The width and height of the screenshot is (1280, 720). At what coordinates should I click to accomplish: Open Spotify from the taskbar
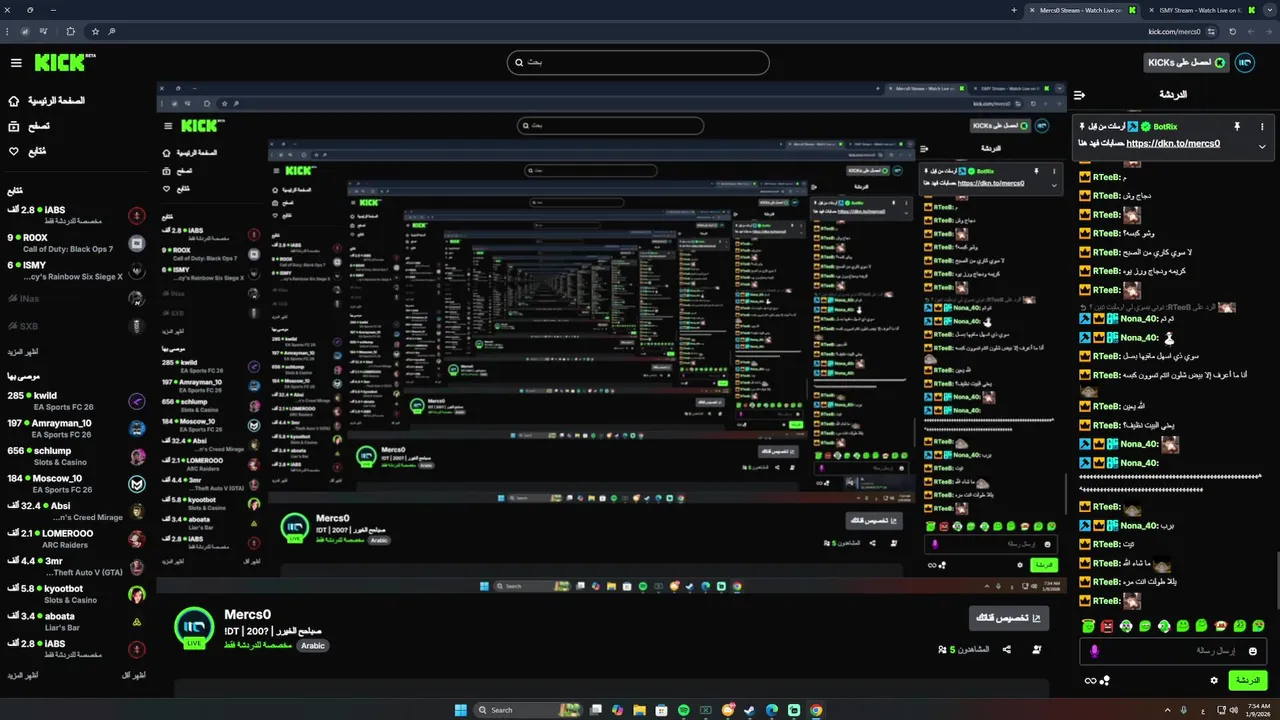tap(684, 710)
